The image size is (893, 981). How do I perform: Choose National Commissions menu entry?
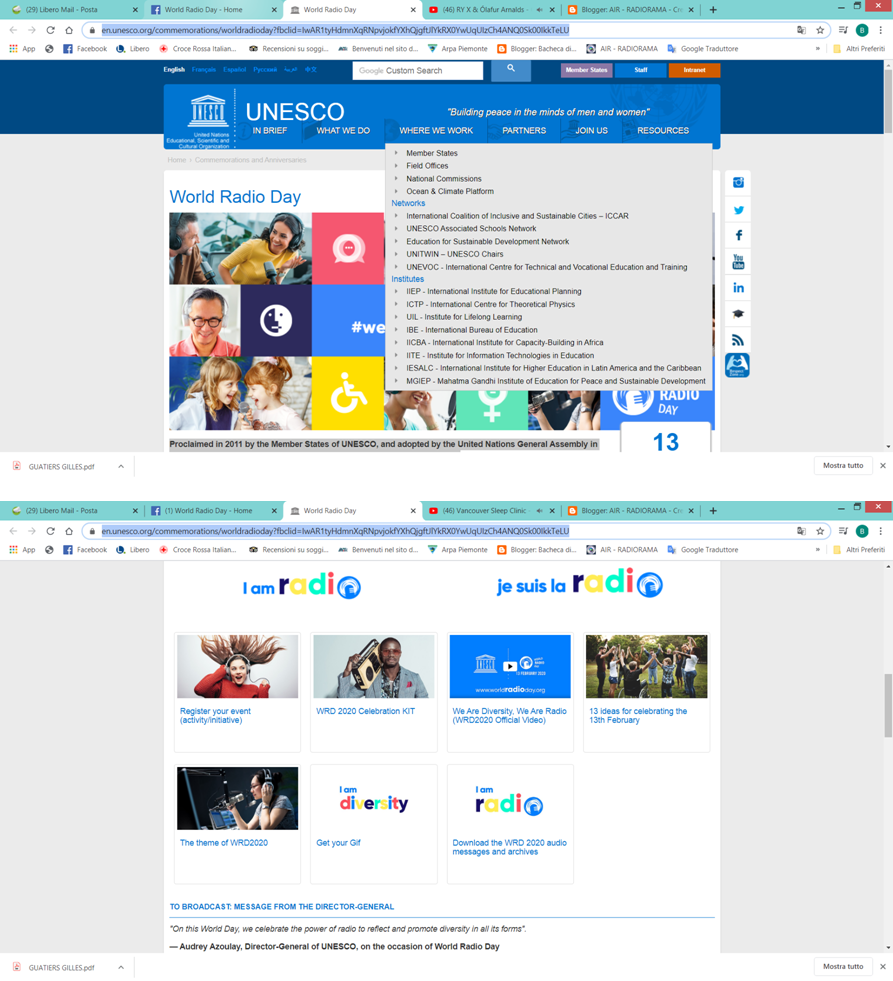(444, 179)
